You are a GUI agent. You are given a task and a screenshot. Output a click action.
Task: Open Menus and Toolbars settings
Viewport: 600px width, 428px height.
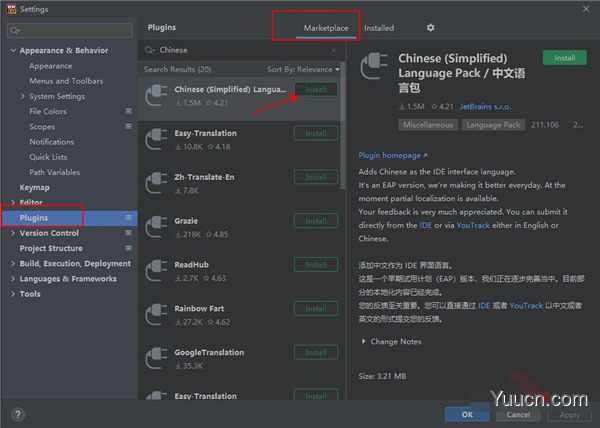tap(66, 81)
